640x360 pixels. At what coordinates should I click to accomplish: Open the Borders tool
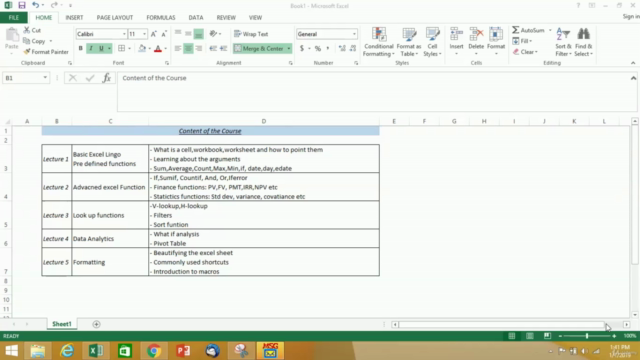(x=122, y=48)
